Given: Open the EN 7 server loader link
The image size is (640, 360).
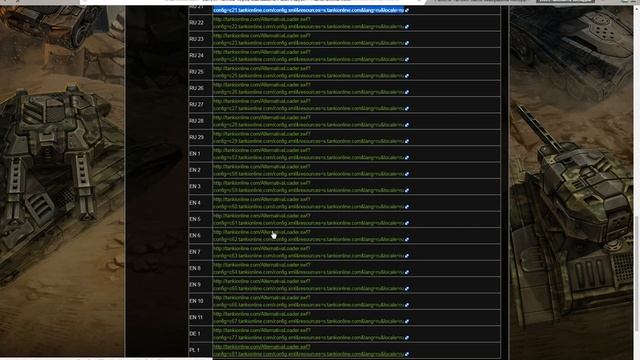Looking at the screenshot, I should click(x=308, y=252).
